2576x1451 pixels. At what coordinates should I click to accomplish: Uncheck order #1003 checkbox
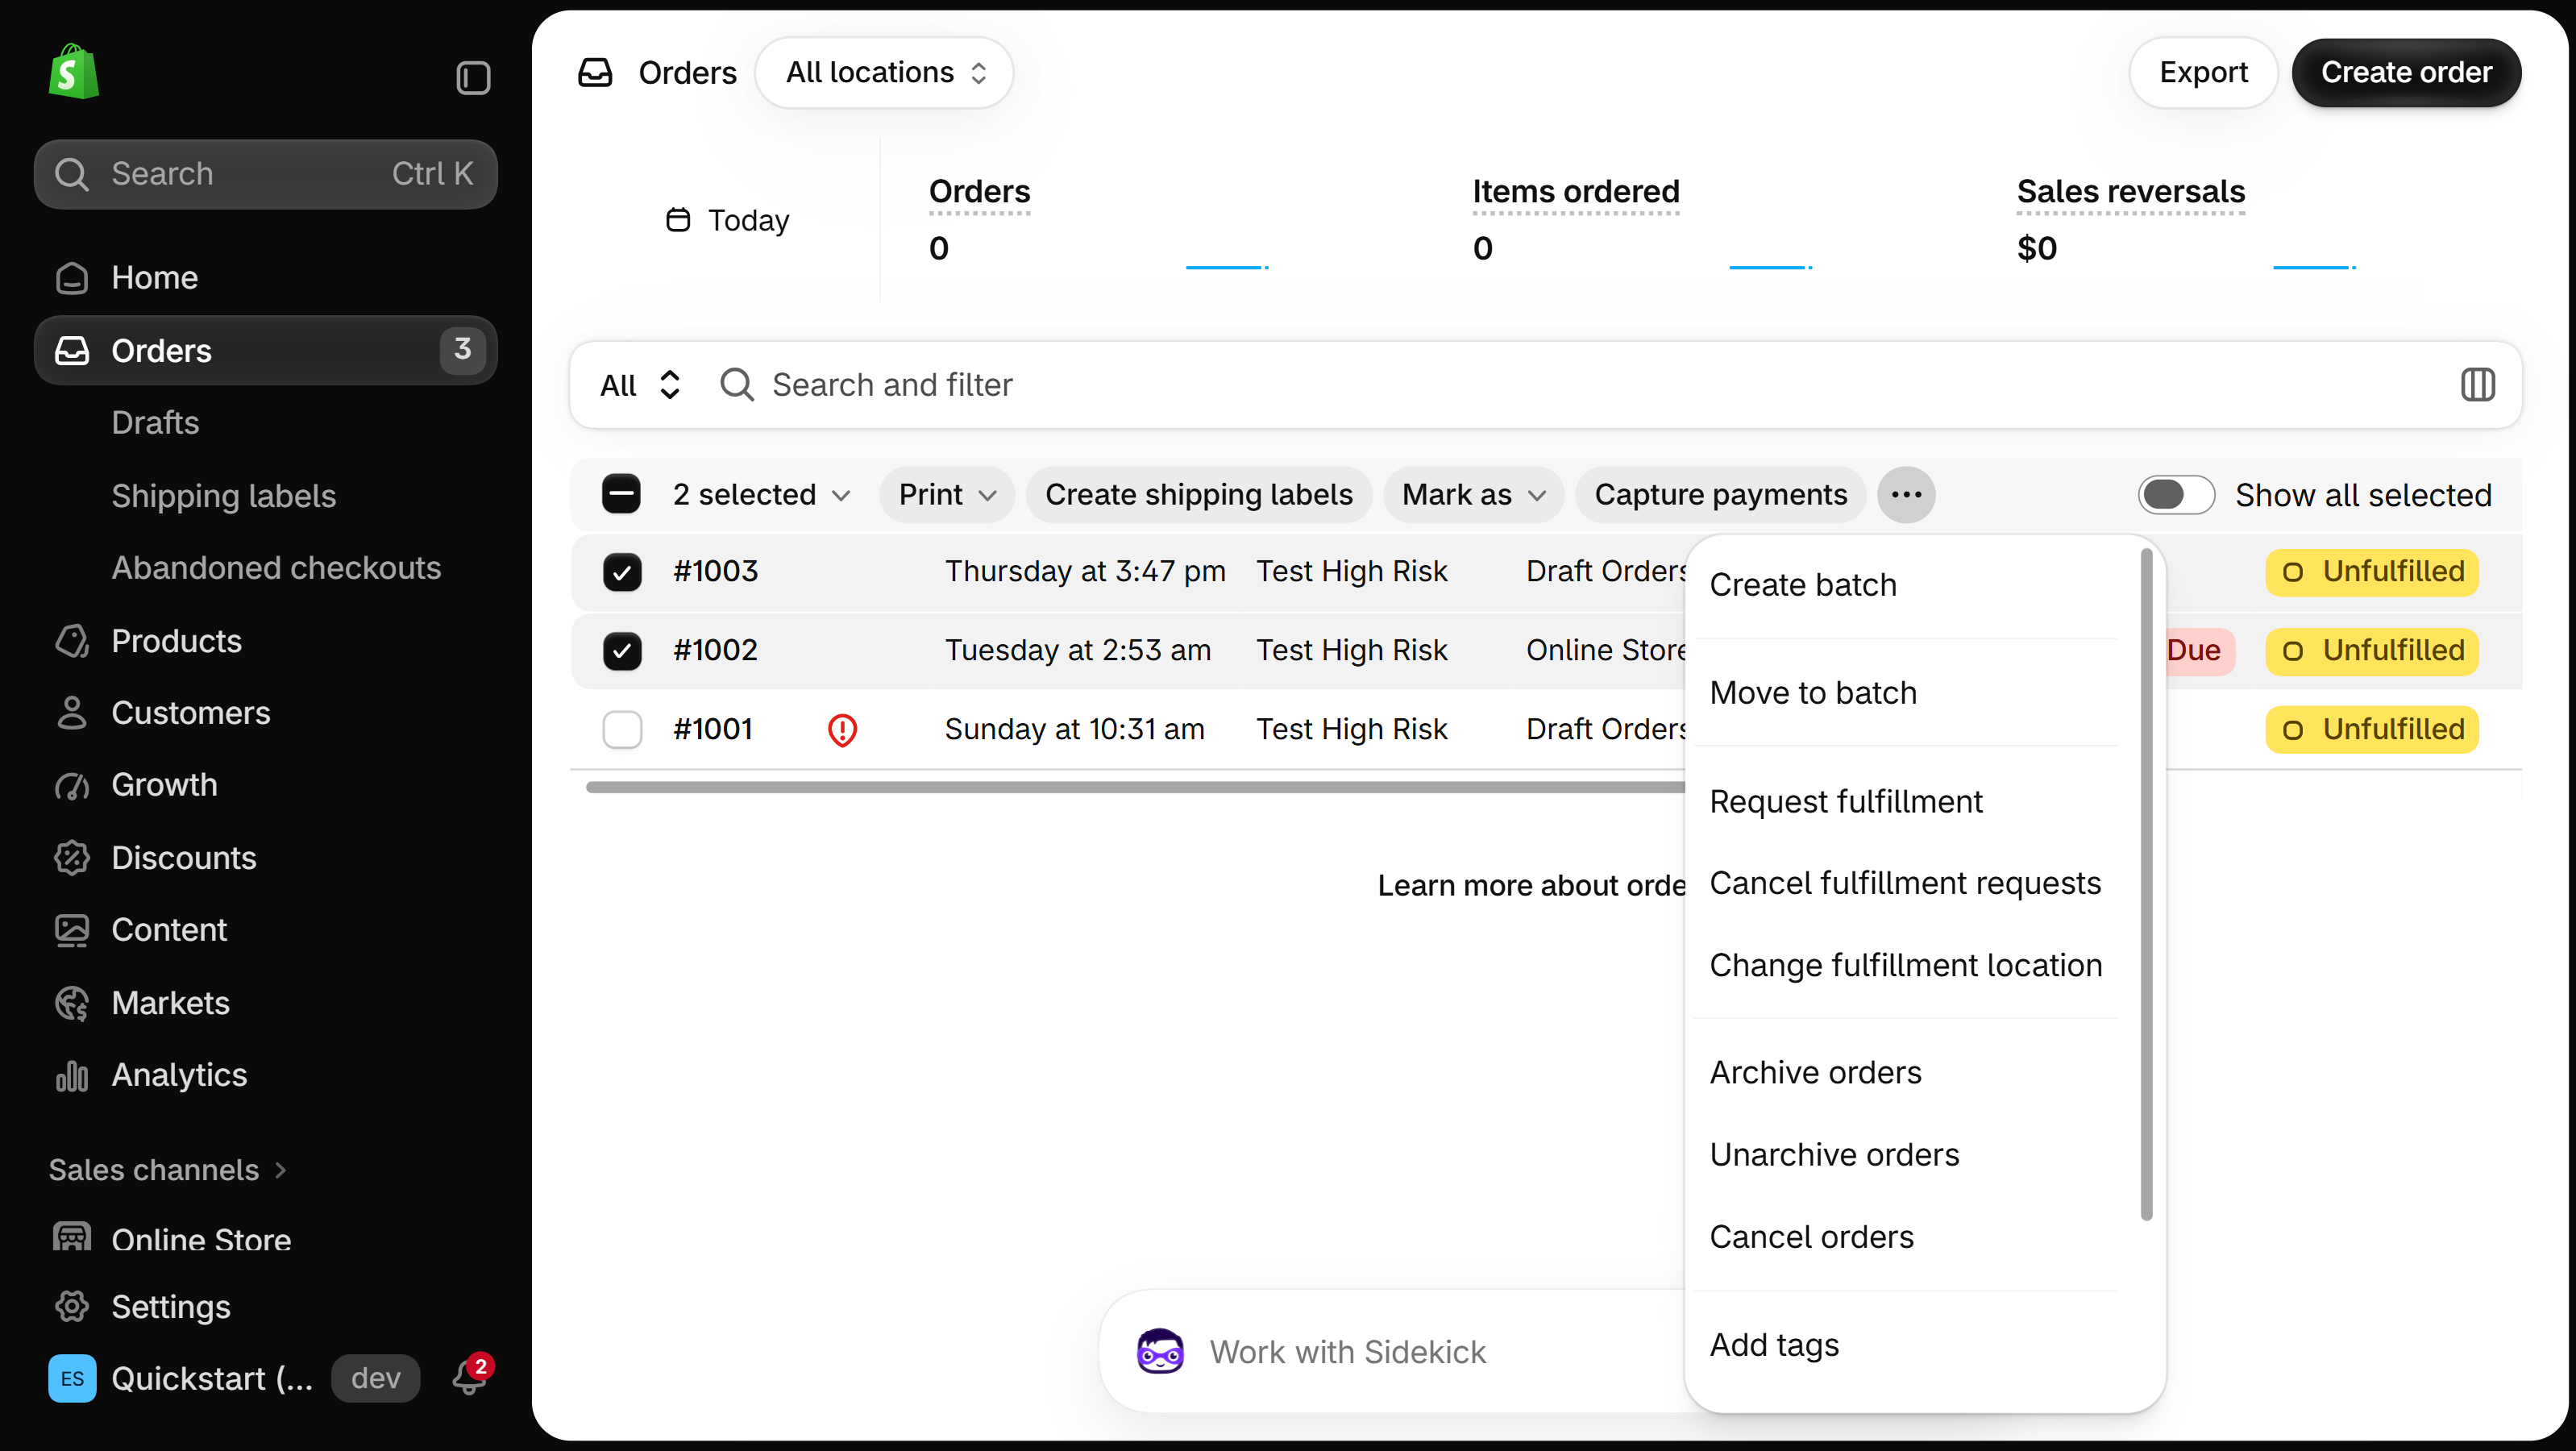pos(622,572)
